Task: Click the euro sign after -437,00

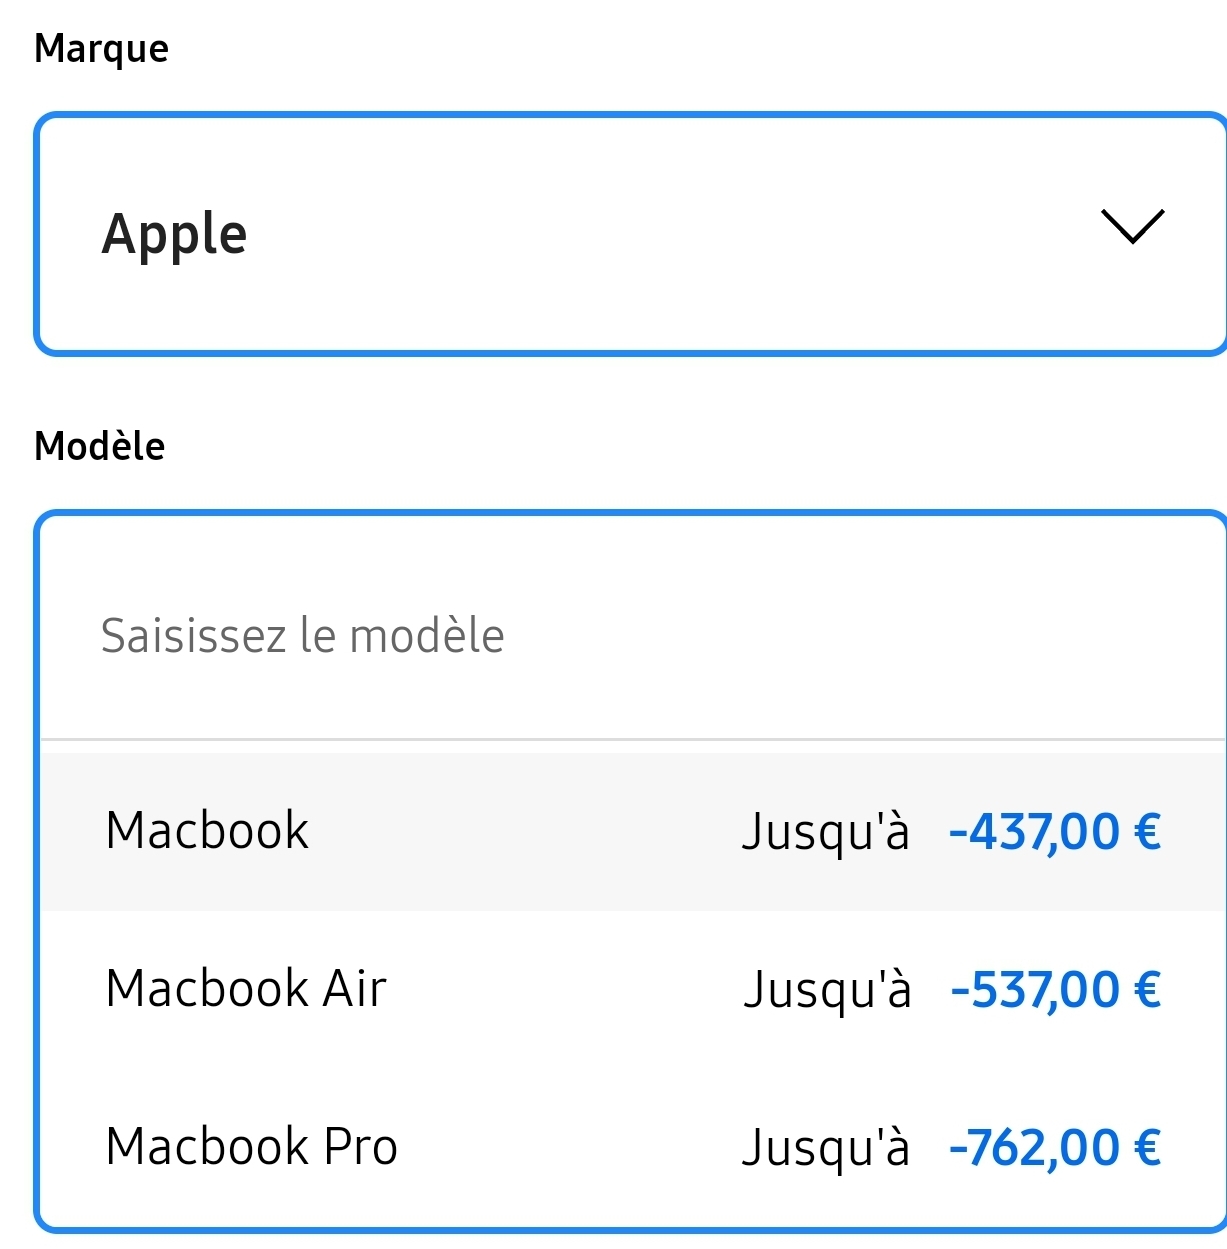Action: point(1147,832)
